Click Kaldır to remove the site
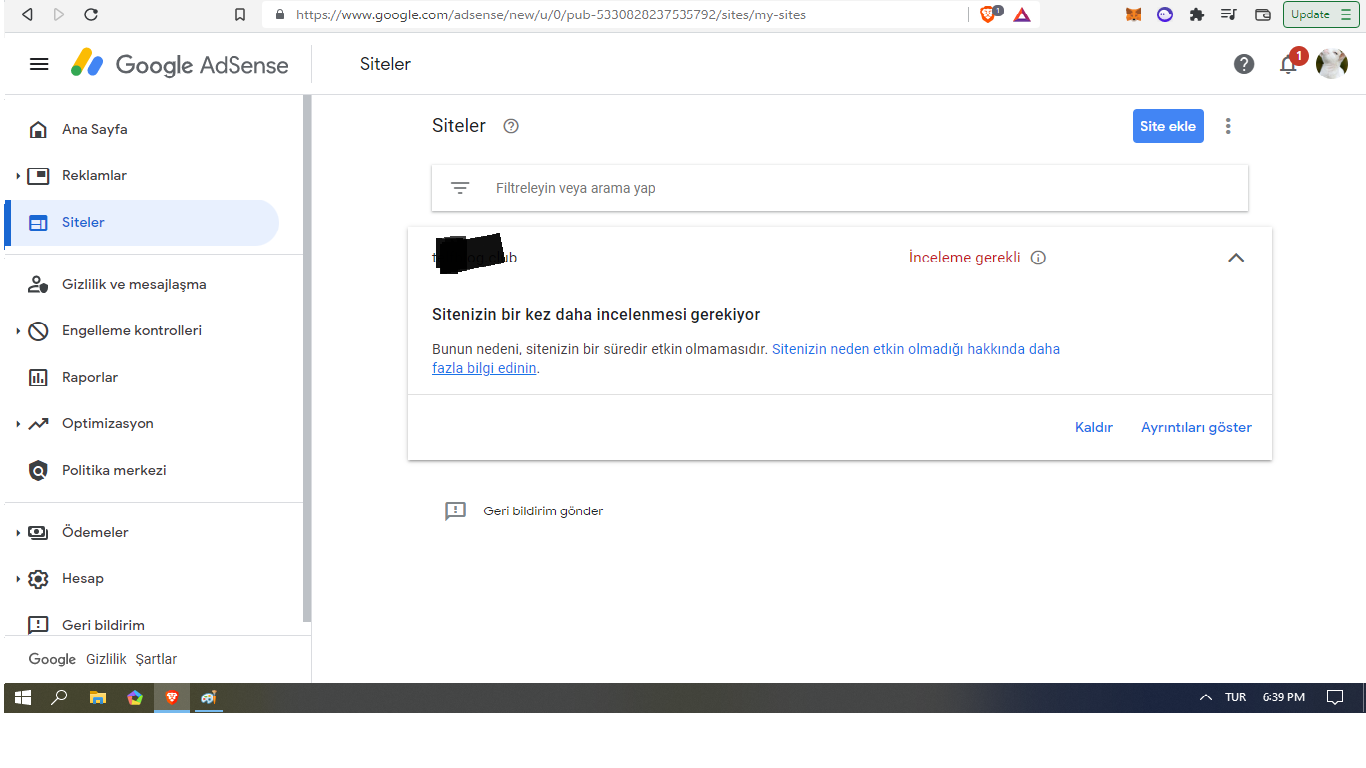The width and height of the screenshot is (1366, 768). (1094, 427)
